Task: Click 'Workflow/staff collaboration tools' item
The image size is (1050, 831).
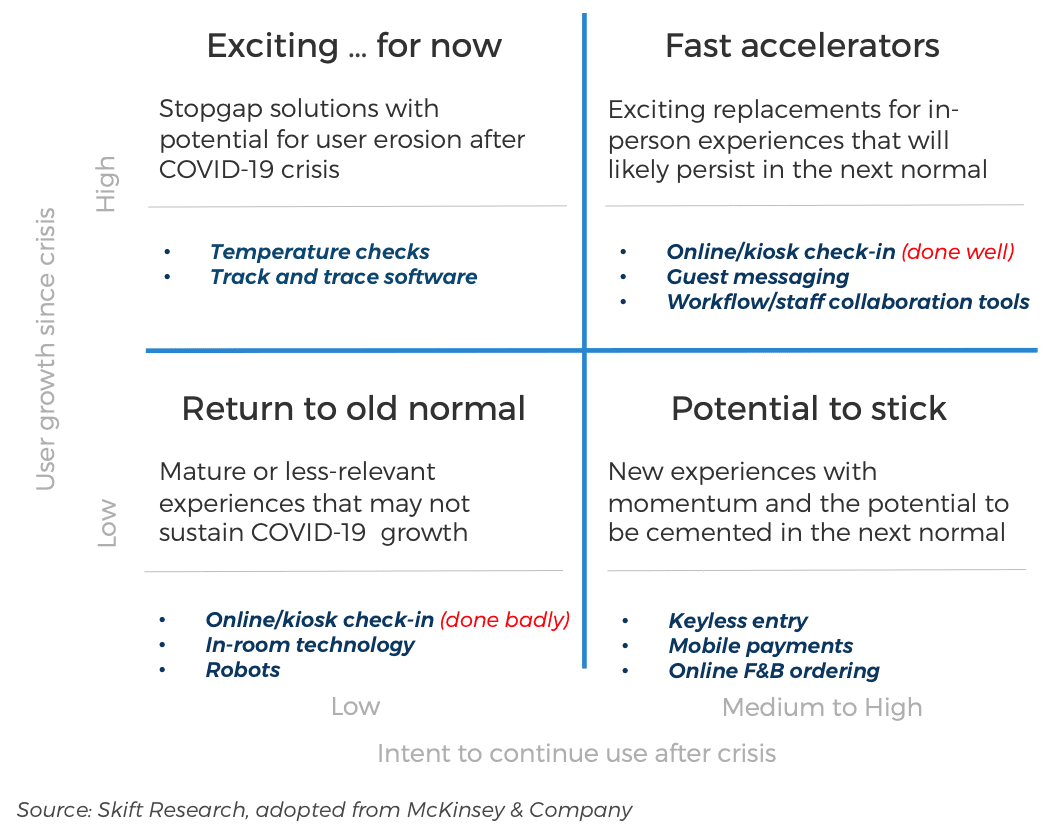Action: coord(848,302)
